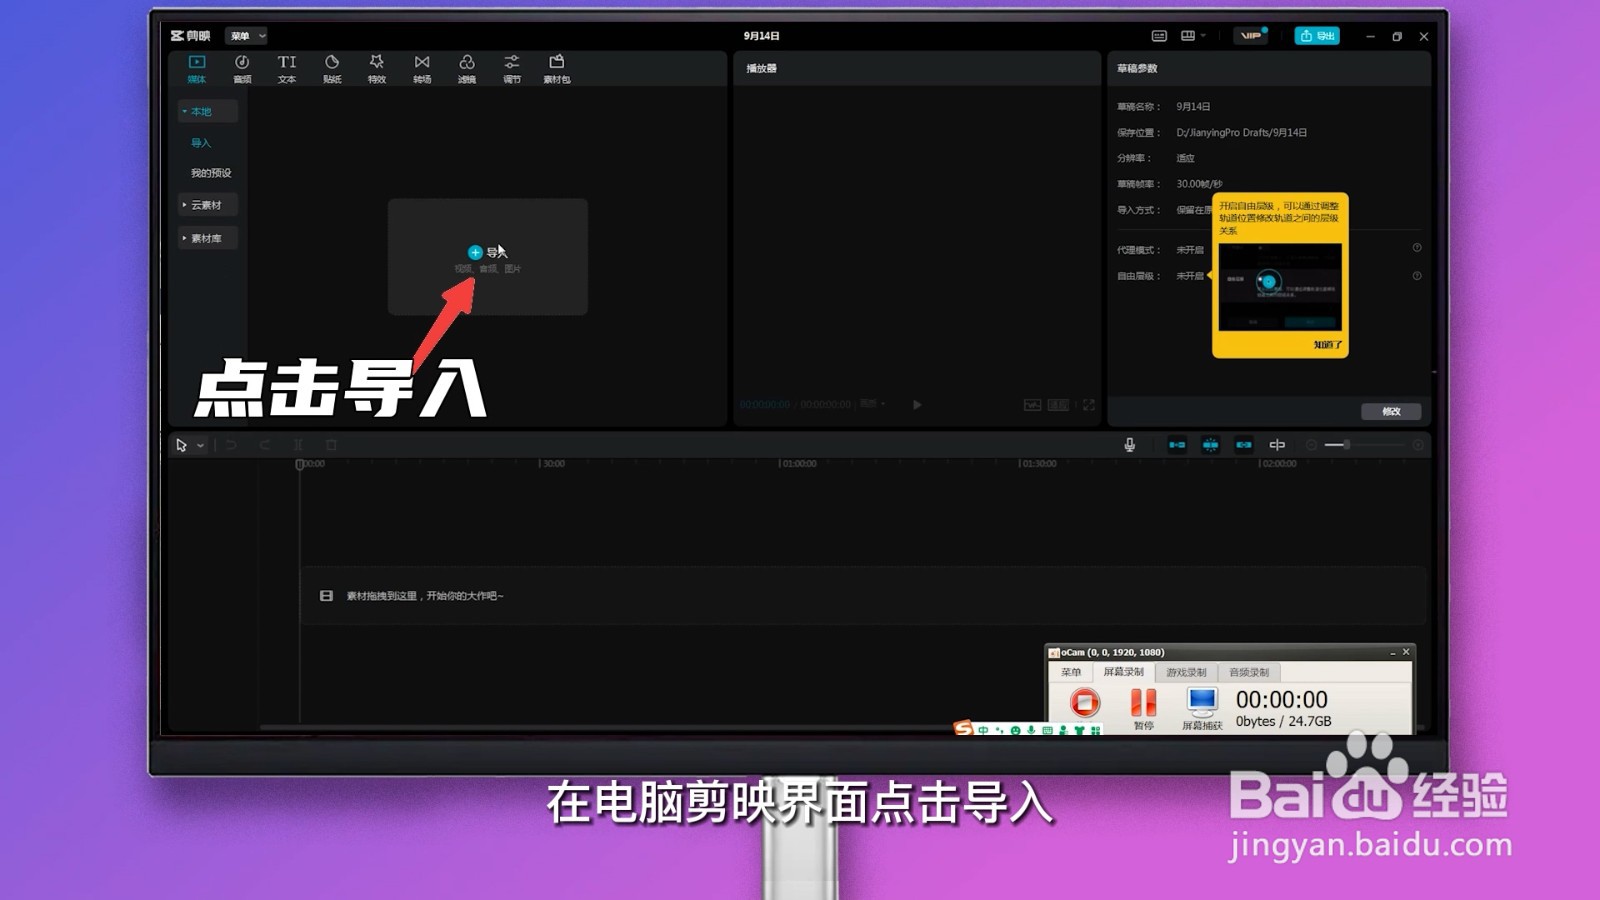1600x900 pixels.
Task: Click the 修改 (Modify) button
Action: (1391, 411)
